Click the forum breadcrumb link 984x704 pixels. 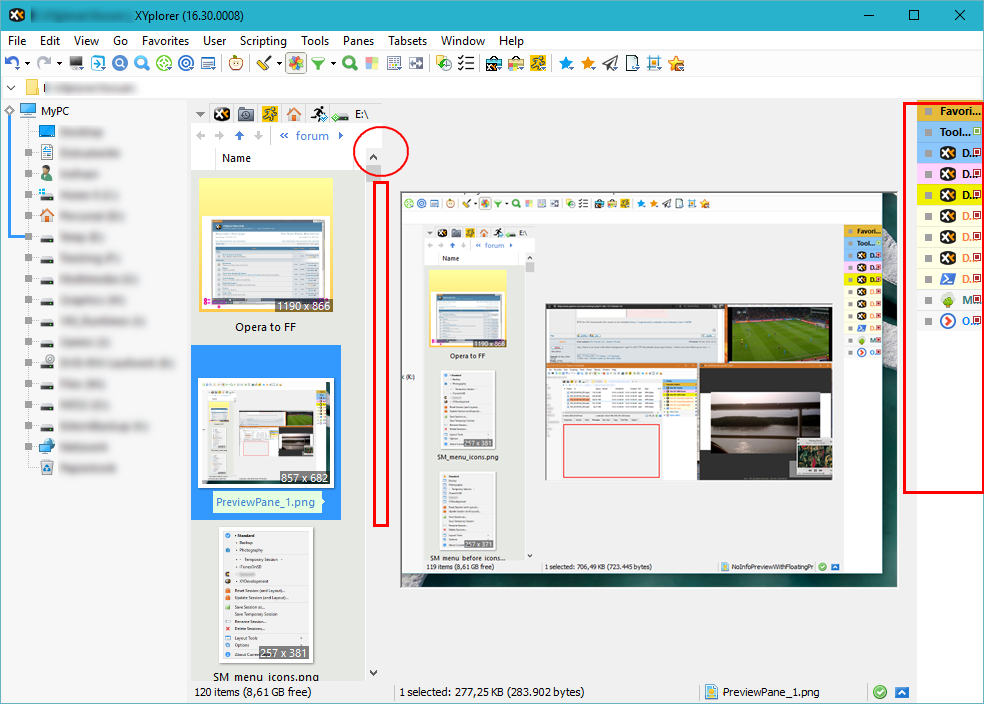[x=312, y=136]
